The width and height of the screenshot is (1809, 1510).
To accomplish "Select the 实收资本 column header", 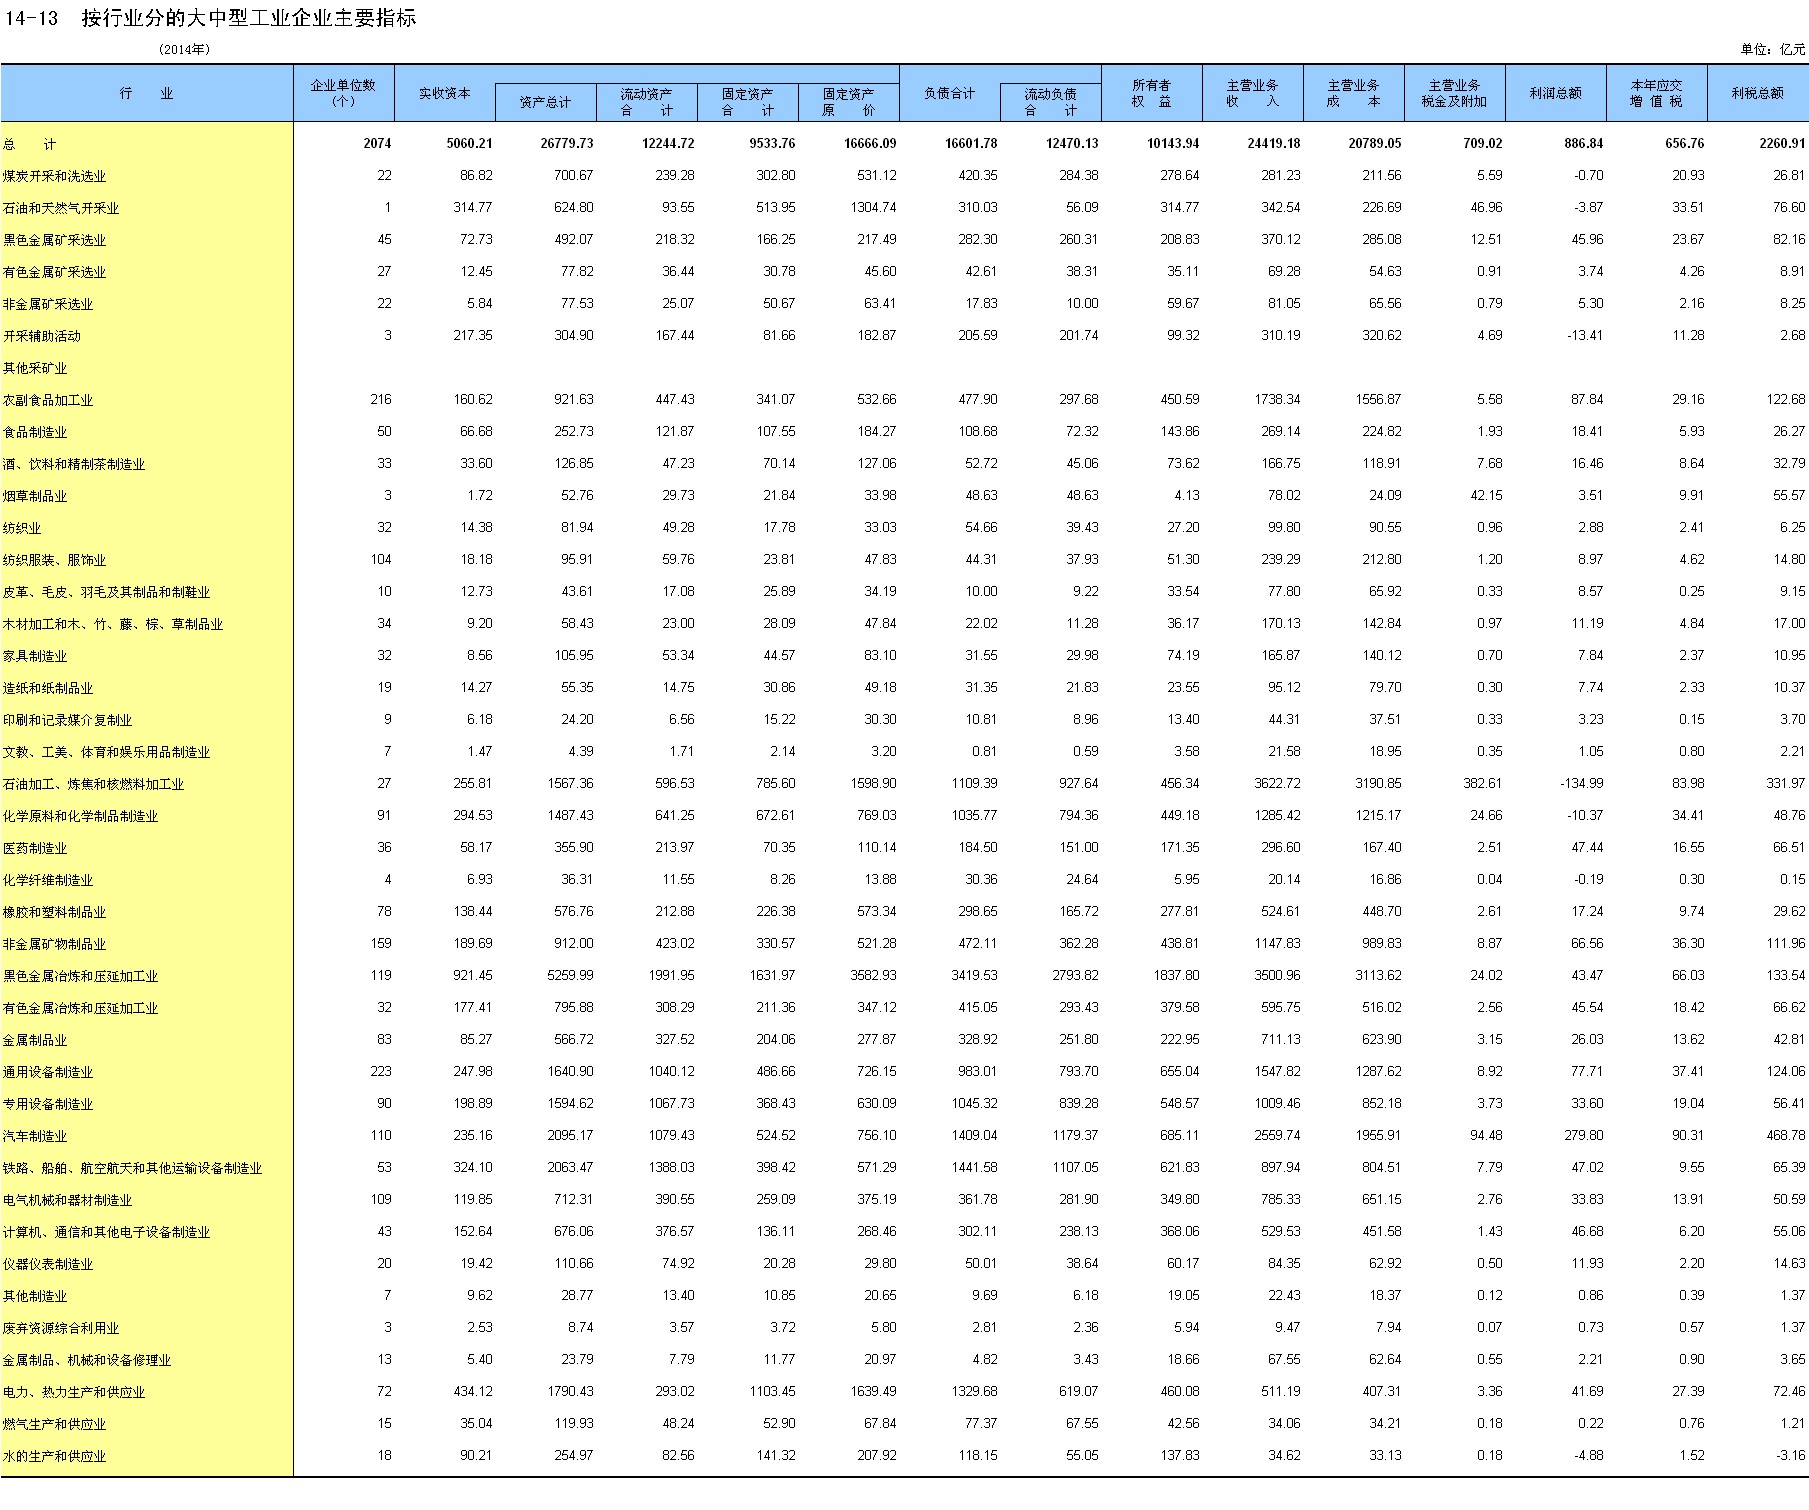I will pos(444,93).
